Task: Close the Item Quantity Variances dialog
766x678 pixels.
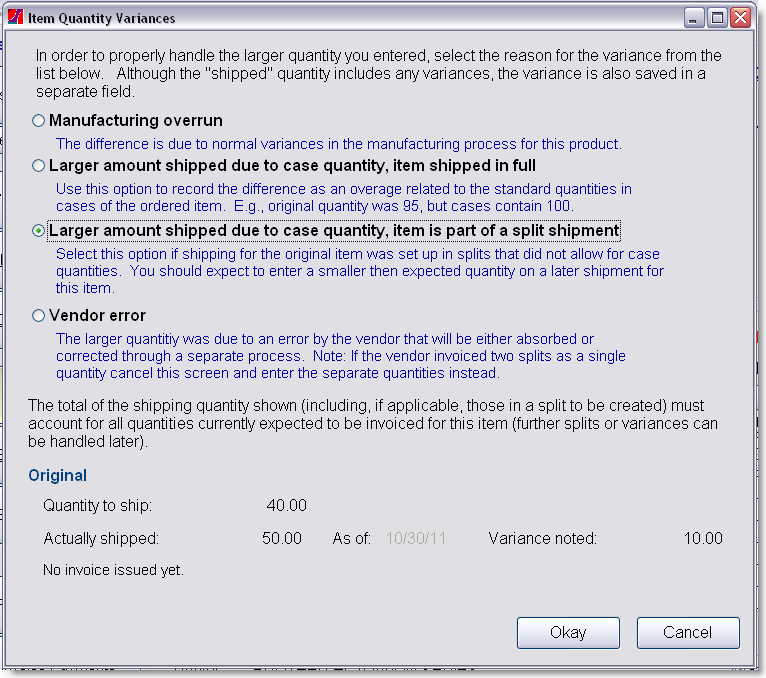Action: [741, 18]
